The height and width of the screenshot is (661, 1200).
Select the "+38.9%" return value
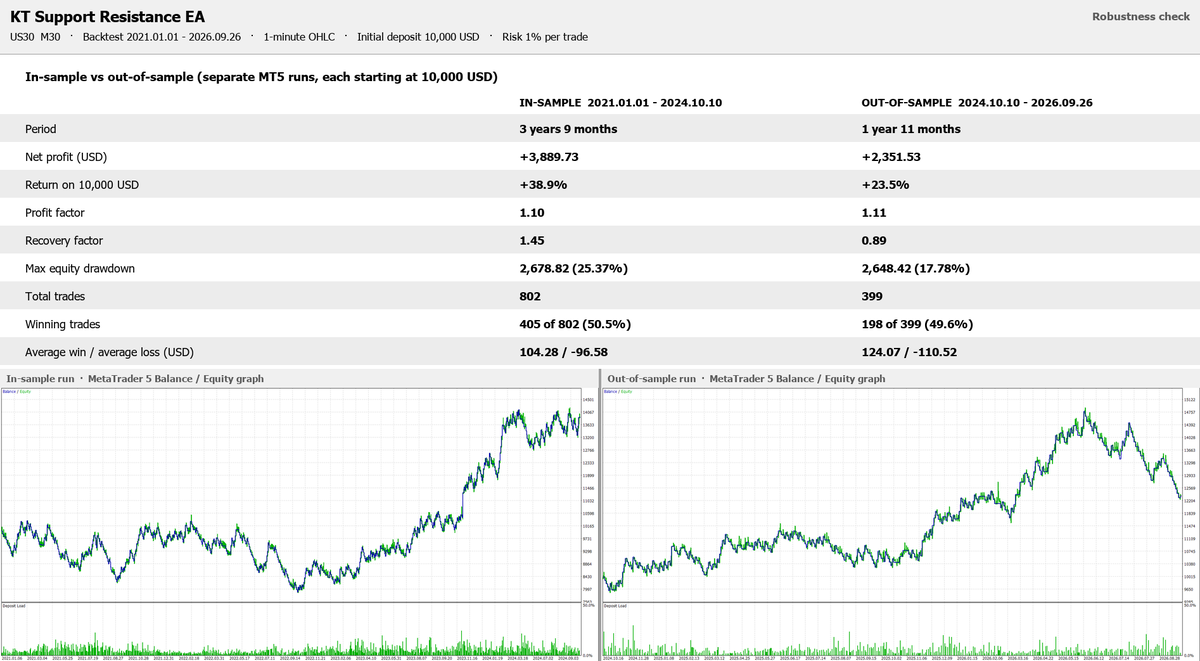click(x=541, y=185)
